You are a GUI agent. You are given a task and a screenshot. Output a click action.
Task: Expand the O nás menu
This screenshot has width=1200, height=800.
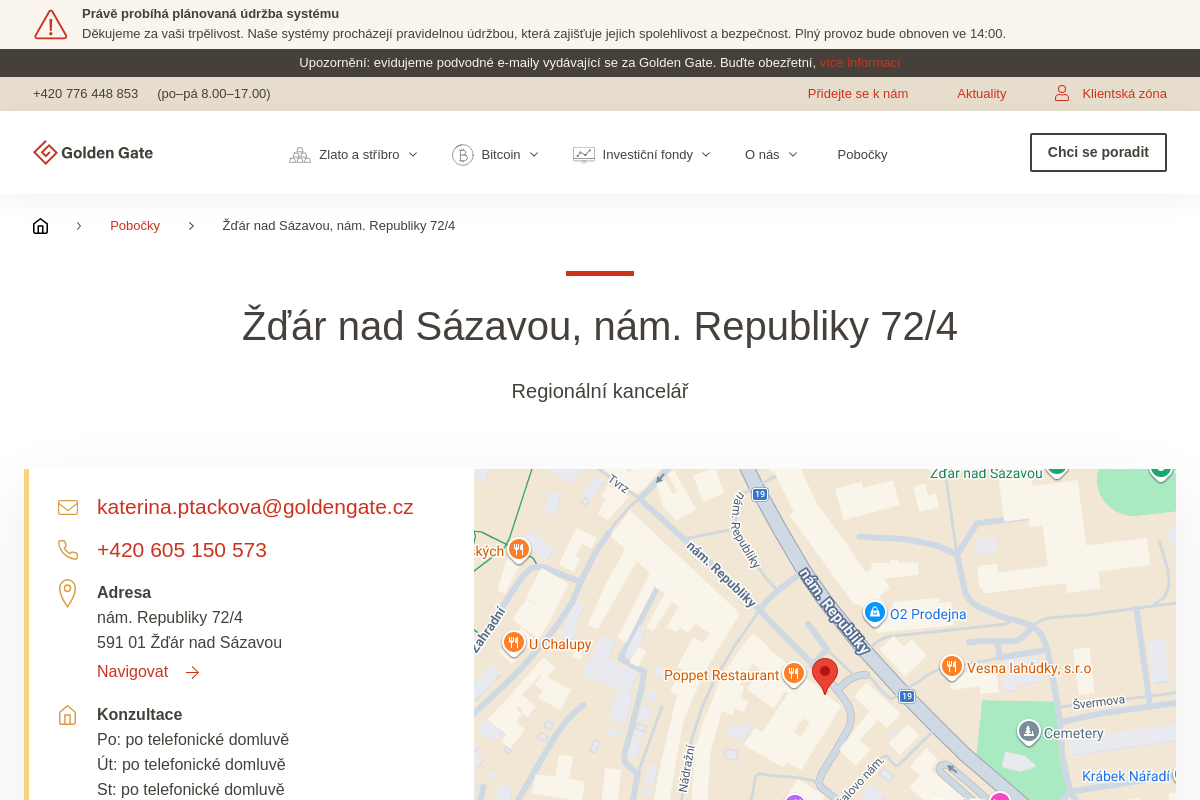[x=771, y=155]
